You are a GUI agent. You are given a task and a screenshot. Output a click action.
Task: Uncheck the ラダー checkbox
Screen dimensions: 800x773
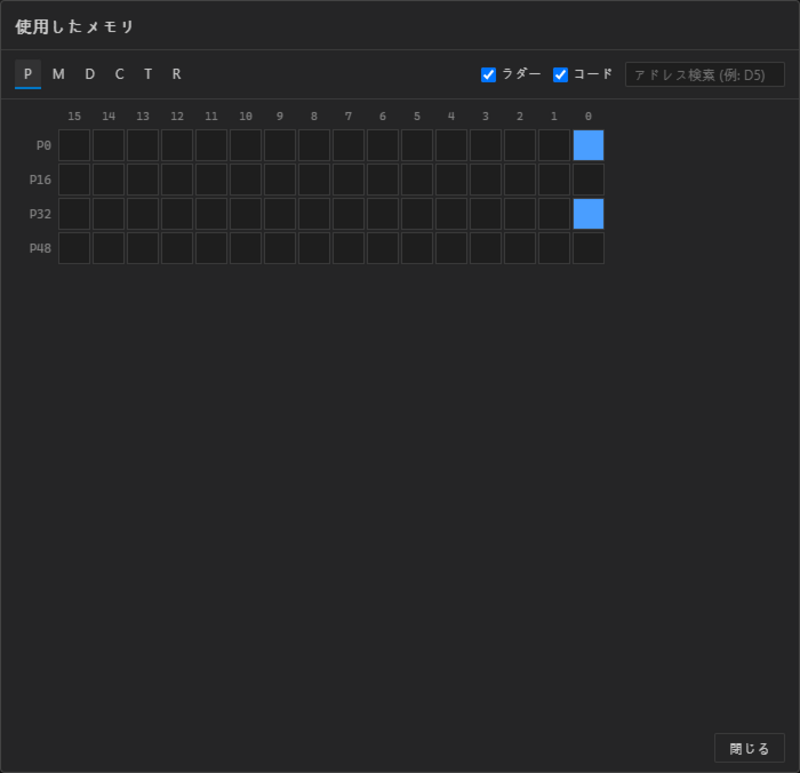pos(488,74)
